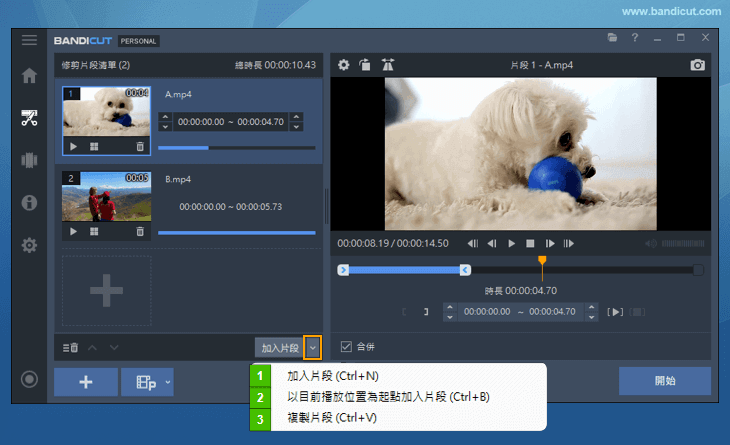730x445 pixels.
Task: Increase start time of A.mp4 segment in list
Action: pos(165,117)
